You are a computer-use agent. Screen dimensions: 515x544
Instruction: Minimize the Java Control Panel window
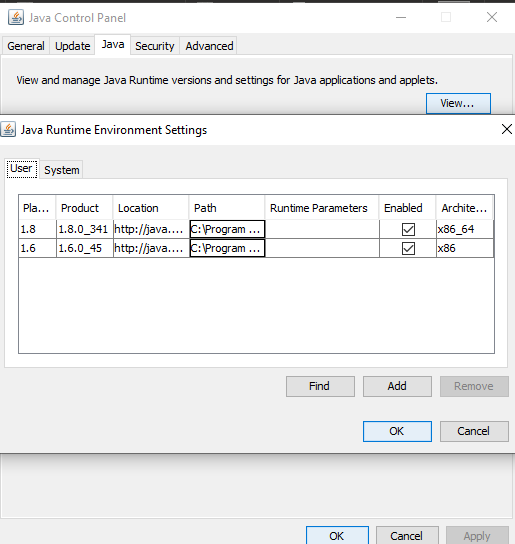401,17
